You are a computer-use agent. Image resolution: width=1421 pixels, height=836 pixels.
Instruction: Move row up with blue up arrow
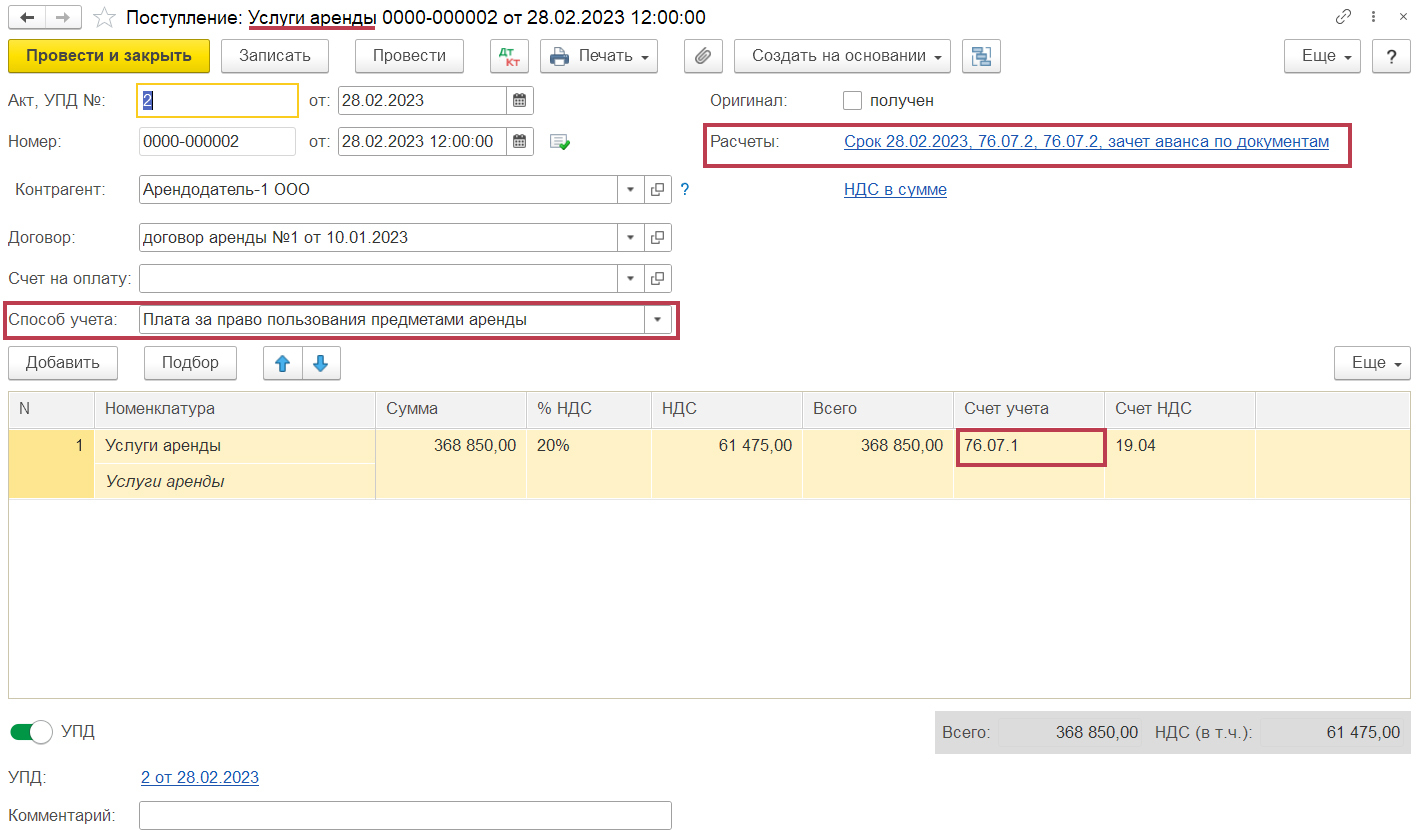[x=282, y=363]
